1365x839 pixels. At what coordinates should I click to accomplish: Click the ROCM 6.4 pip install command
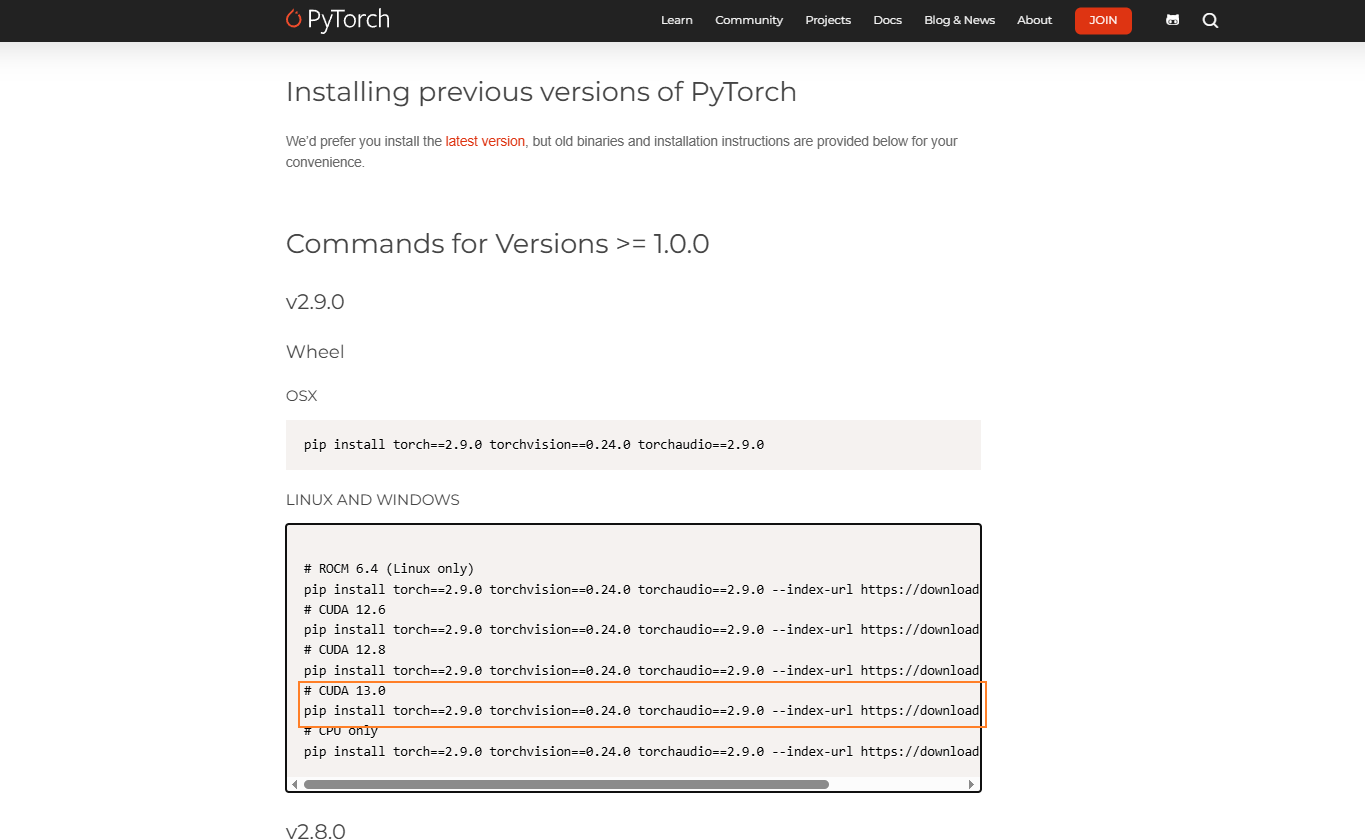[x=640, y=589]
